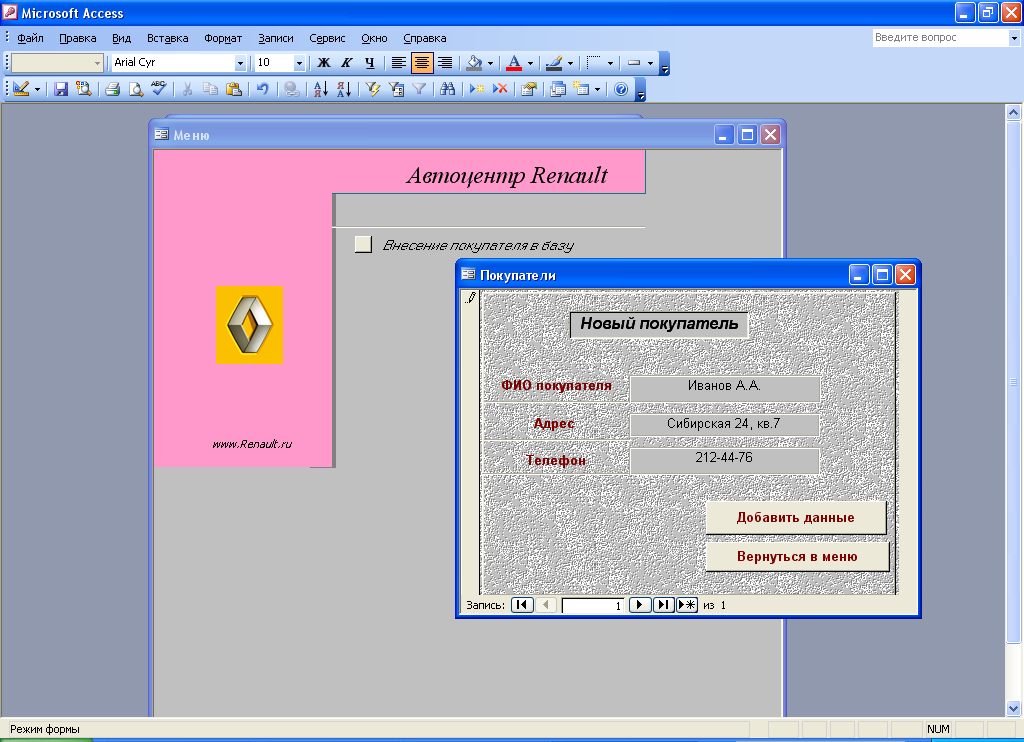The height and width of the screenshot is (742, 1024).
Task: Toggle center text alignment
Action: [x=422, y=63]
